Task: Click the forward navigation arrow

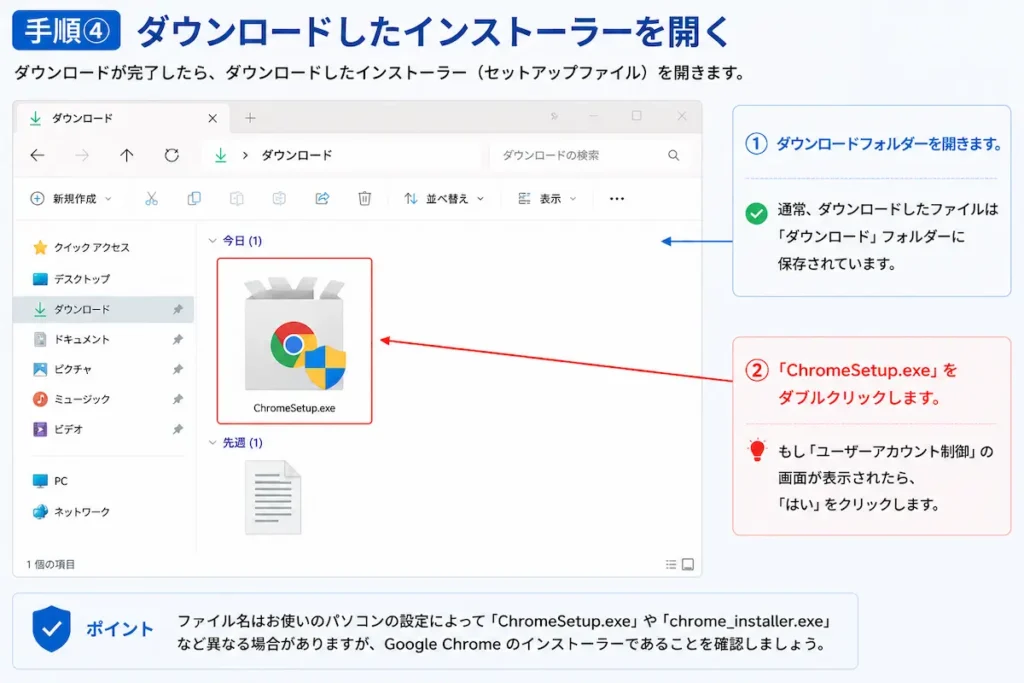Action: (82, 155)
